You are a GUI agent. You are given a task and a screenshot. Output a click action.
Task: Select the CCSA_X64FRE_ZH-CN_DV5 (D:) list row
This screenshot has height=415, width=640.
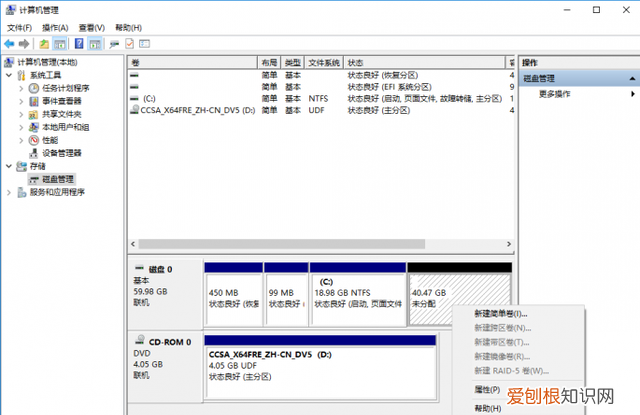point(321,110)
